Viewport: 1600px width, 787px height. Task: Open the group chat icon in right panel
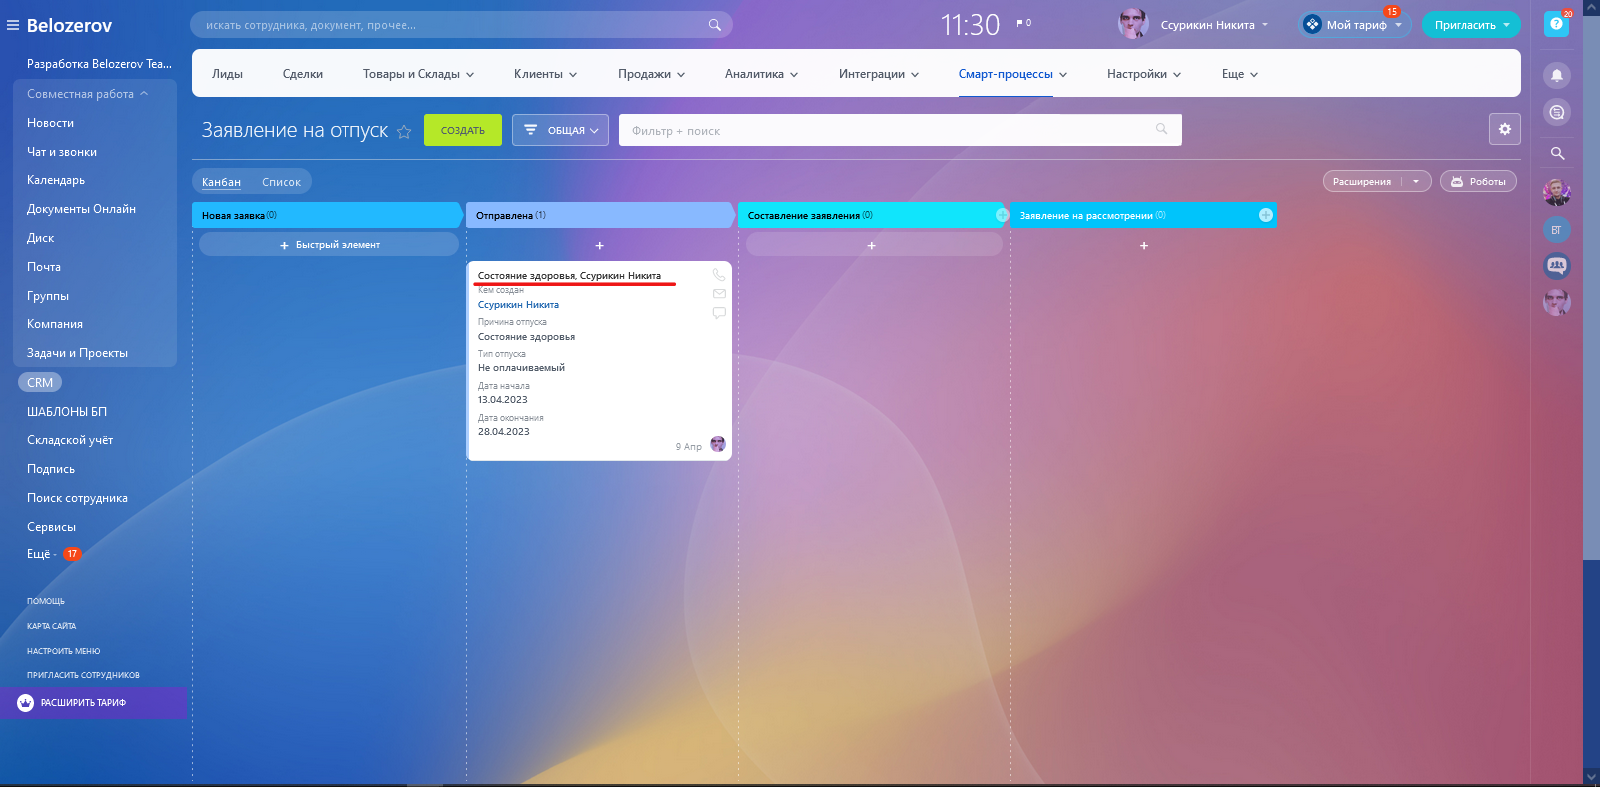point(1556,266)
